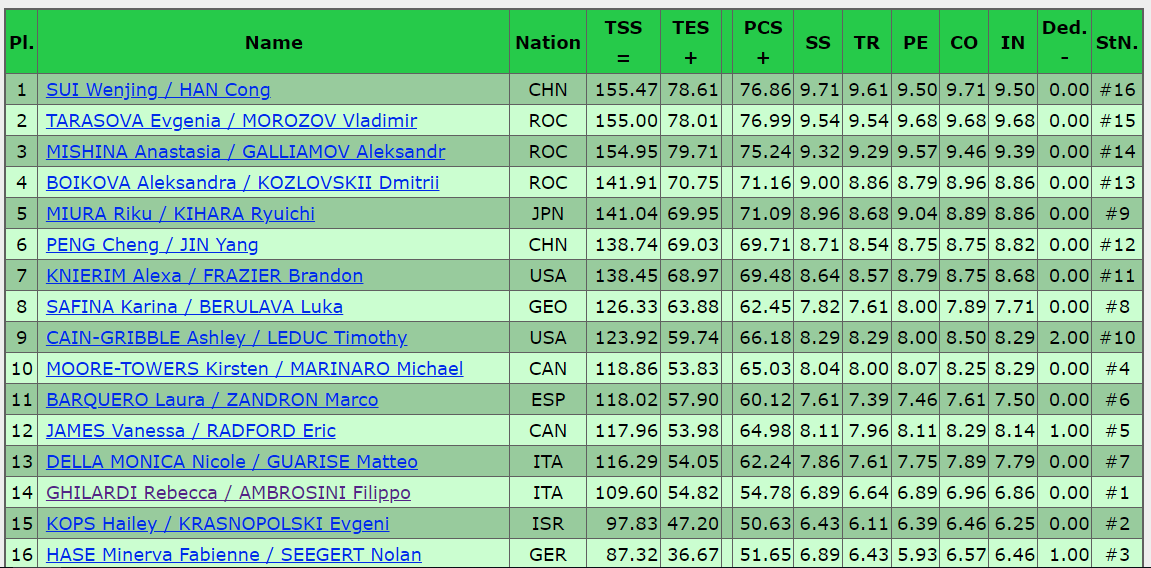Select DELLA MONICA Nicole / GUARISE Matteo link

(x=232, y=462)
